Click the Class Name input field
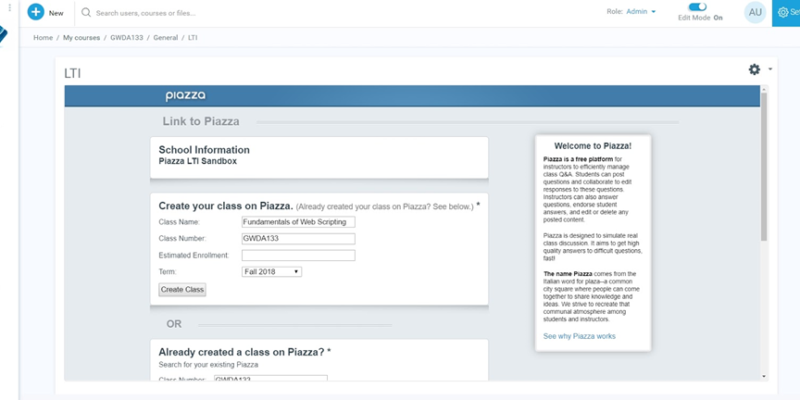The height and width of the screenshot is (400, 800). click(298, 222)
